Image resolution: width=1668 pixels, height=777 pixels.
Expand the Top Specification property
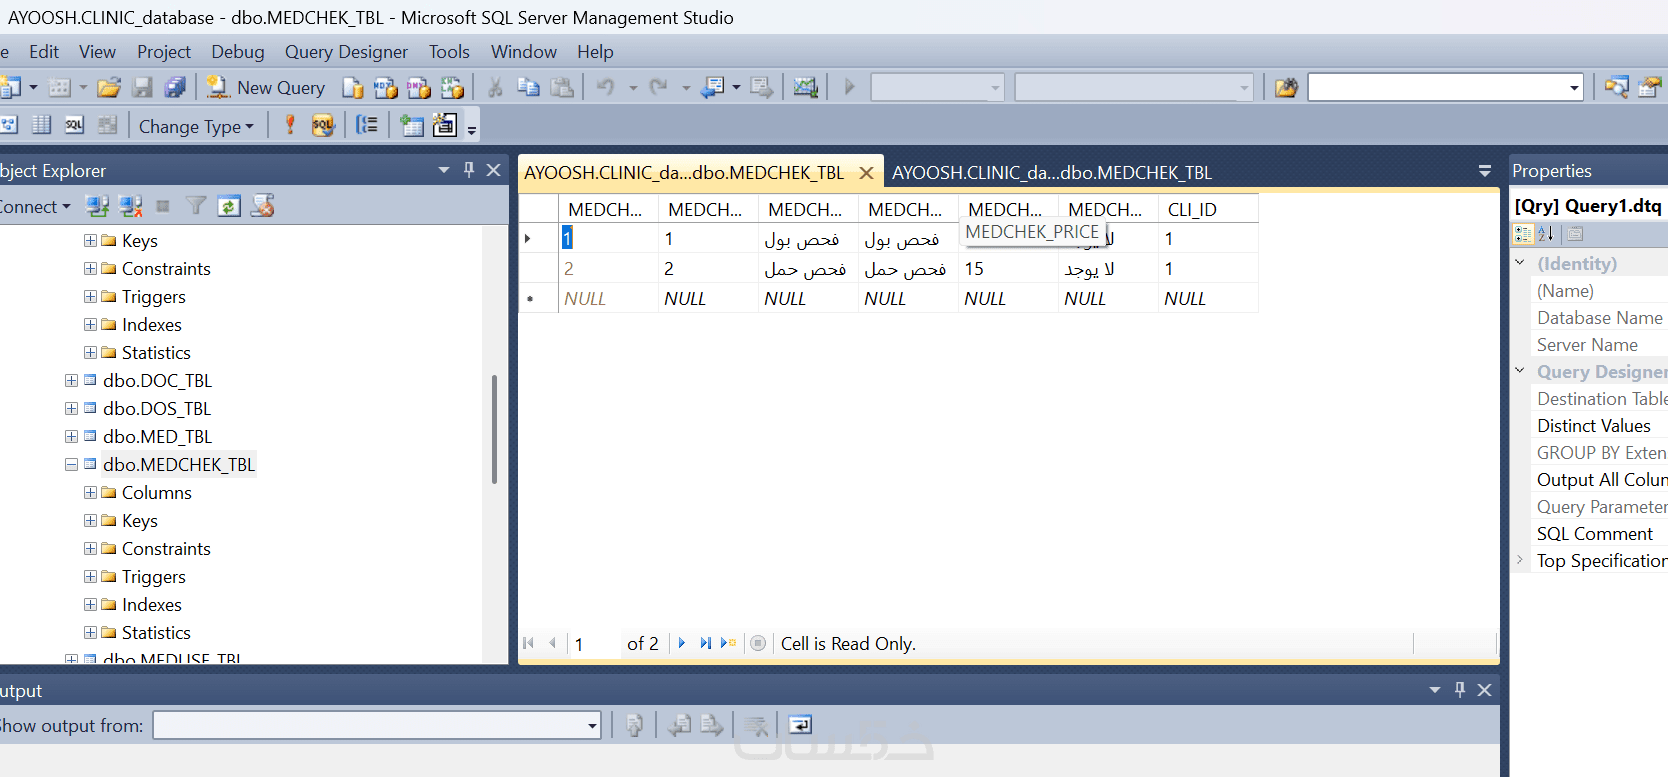[x=1520, y=560]
